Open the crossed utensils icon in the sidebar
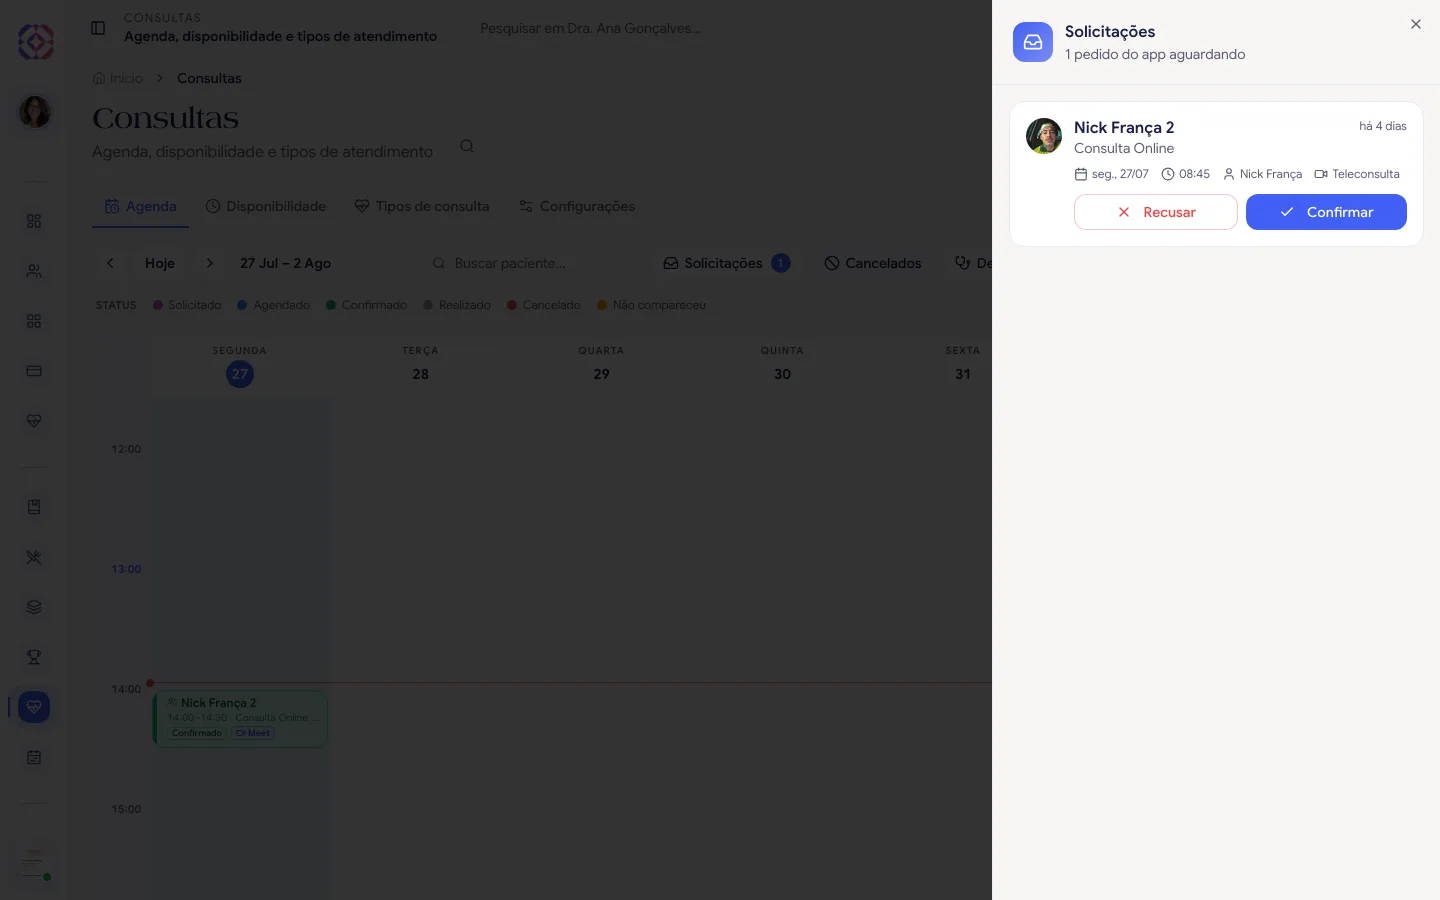 [34, 557]
